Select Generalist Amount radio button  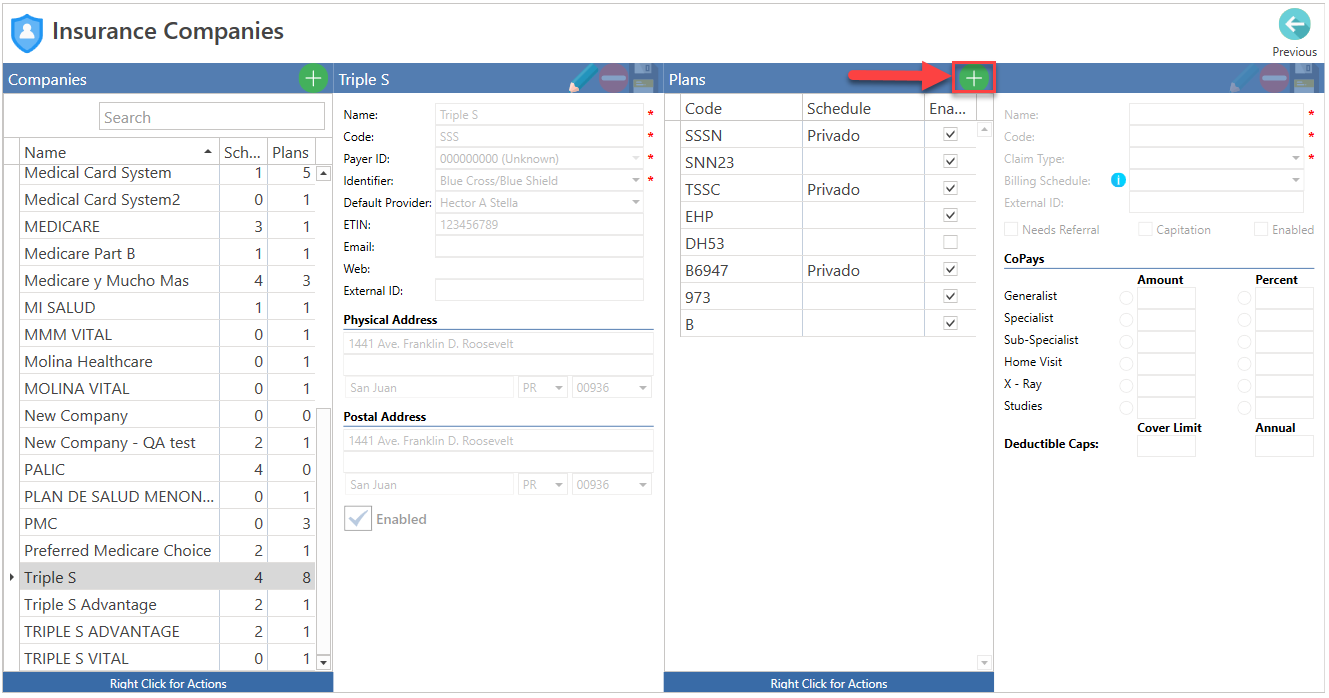click(x=1127, y=297)
